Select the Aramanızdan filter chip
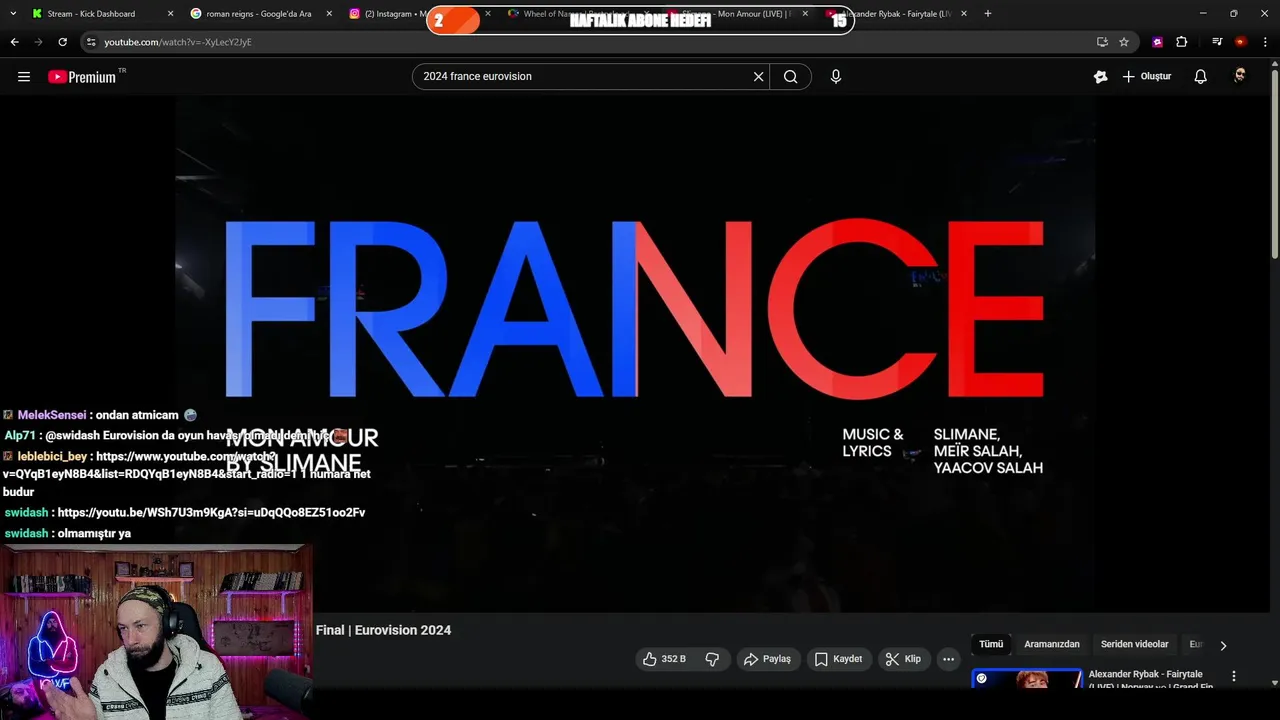 pyautogui.click(x=1052, y=645)
